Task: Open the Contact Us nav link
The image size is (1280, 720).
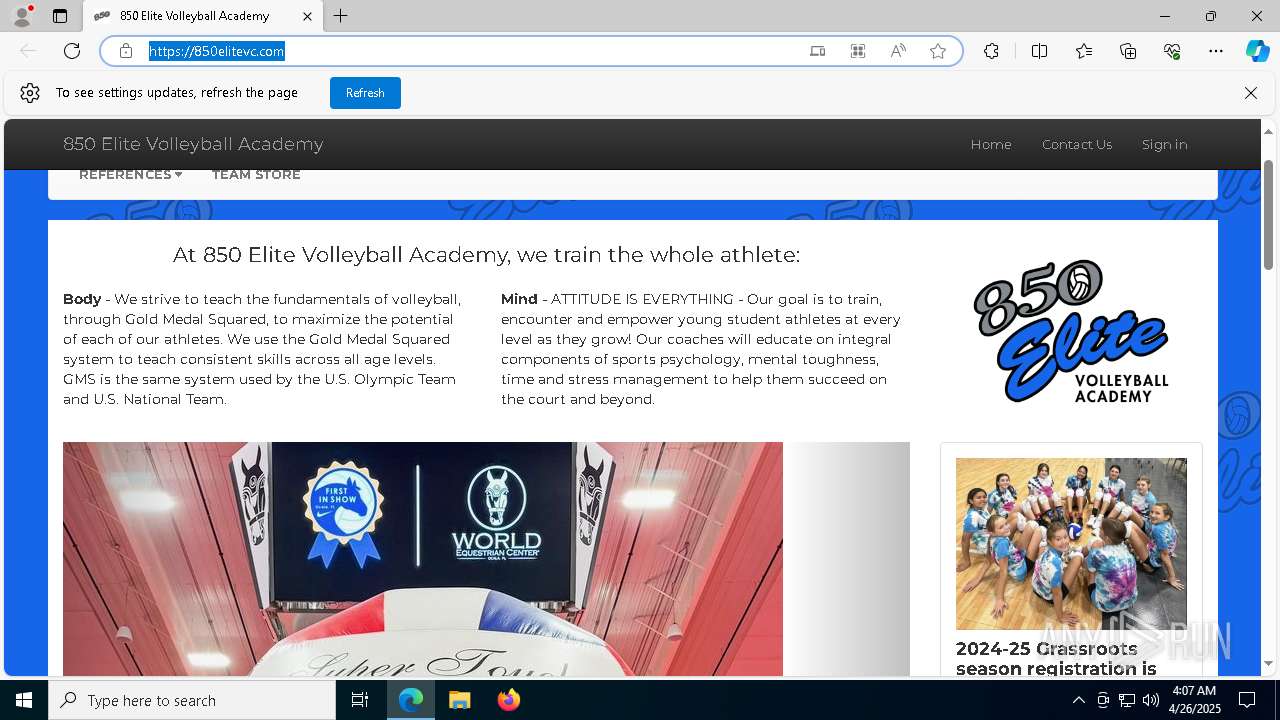Action: [1077, 144]
